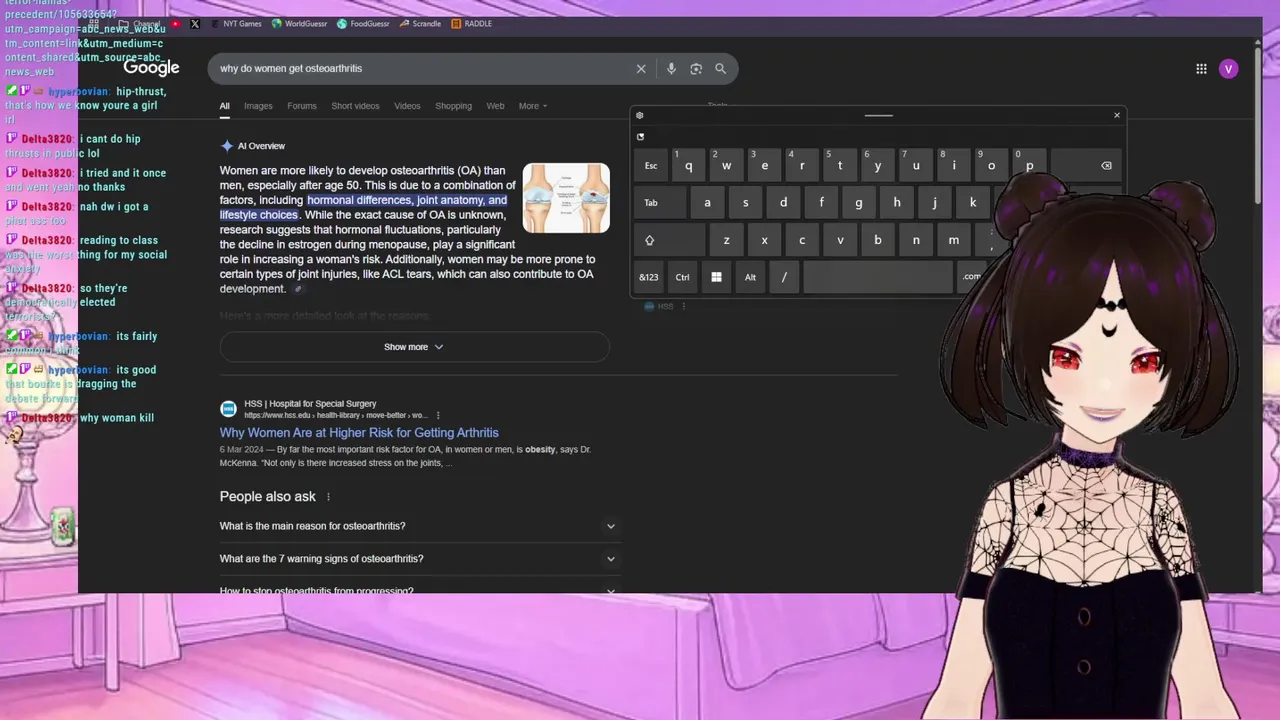
Task: Tap the Shift arrow key on keyboard
Action: (x=668, y=240)
